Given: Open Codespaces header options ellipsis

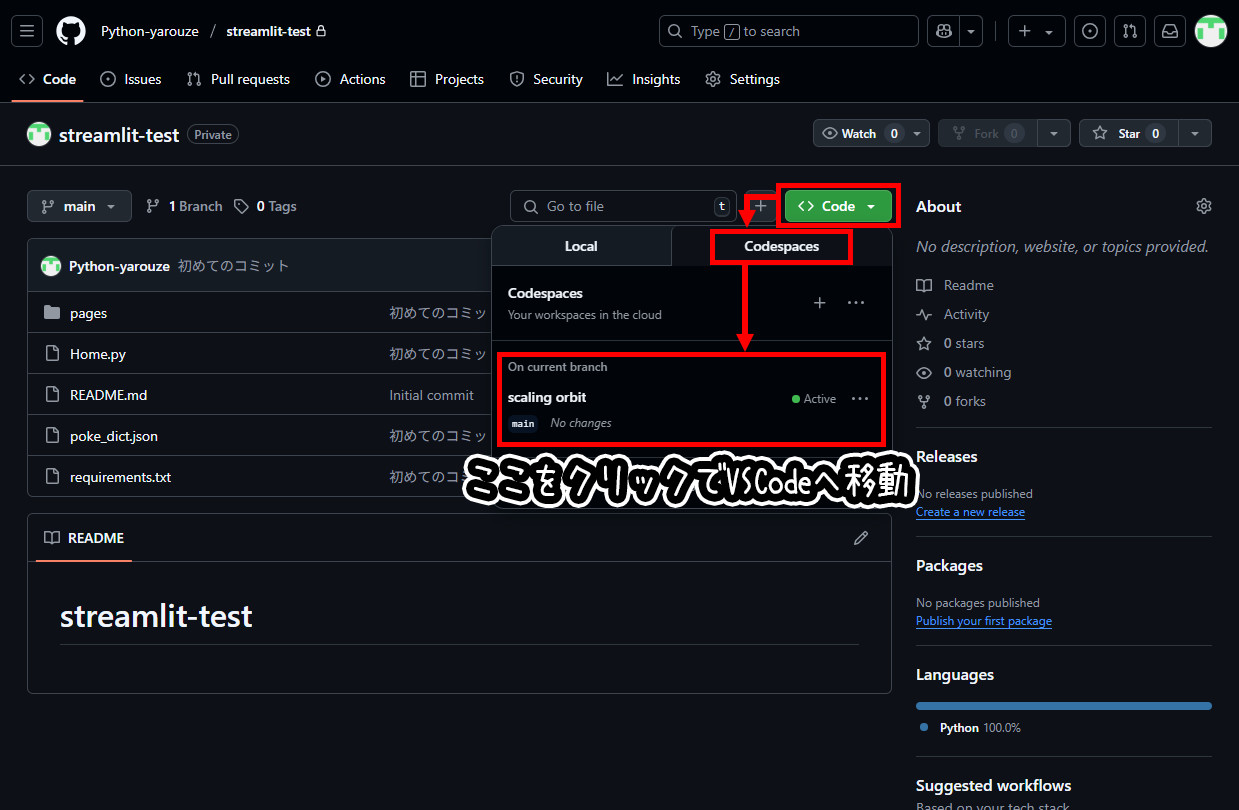Looking at the screenshot, I should [856, 302].
